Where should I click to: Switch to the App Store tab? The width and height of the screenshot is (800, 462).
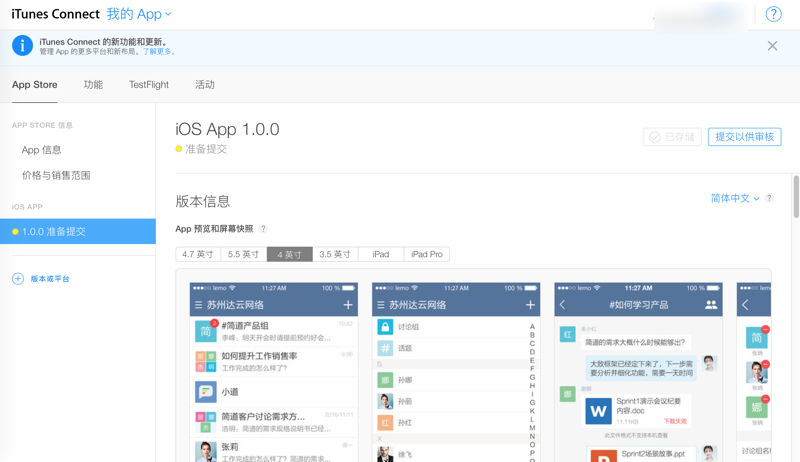[34, 85]
